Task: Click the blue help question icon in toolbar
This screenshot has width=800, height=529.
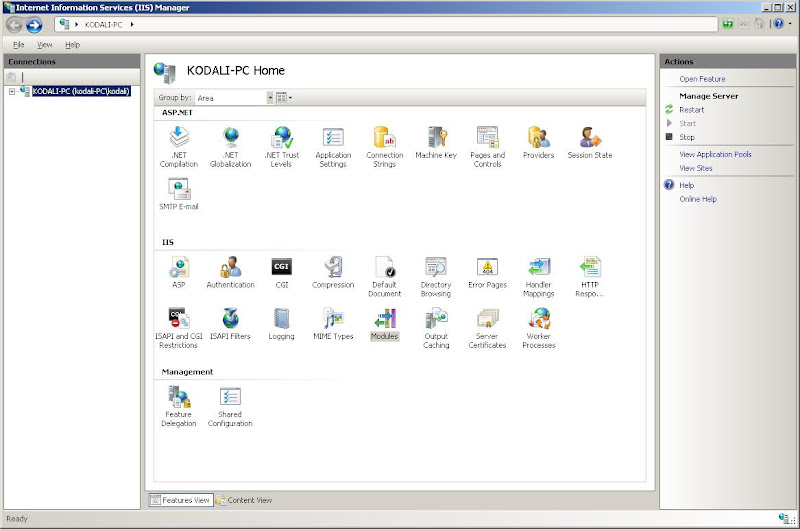Action: point(779,23)
